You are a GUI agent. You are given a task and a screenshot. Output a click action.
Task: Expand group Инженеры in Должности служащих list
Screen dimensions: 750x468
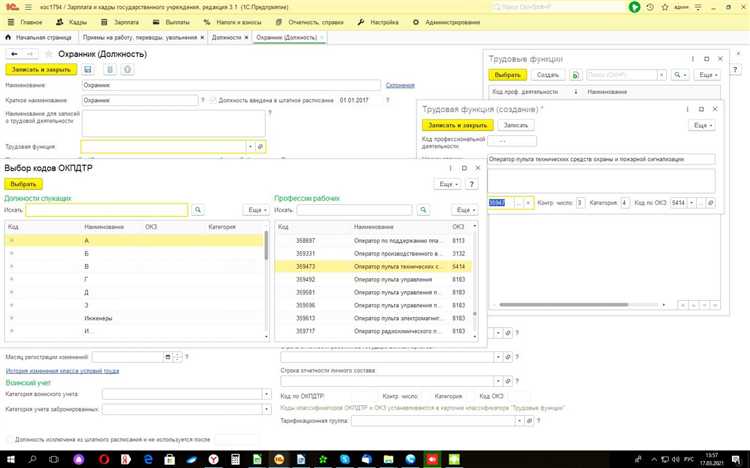point(11,318)
